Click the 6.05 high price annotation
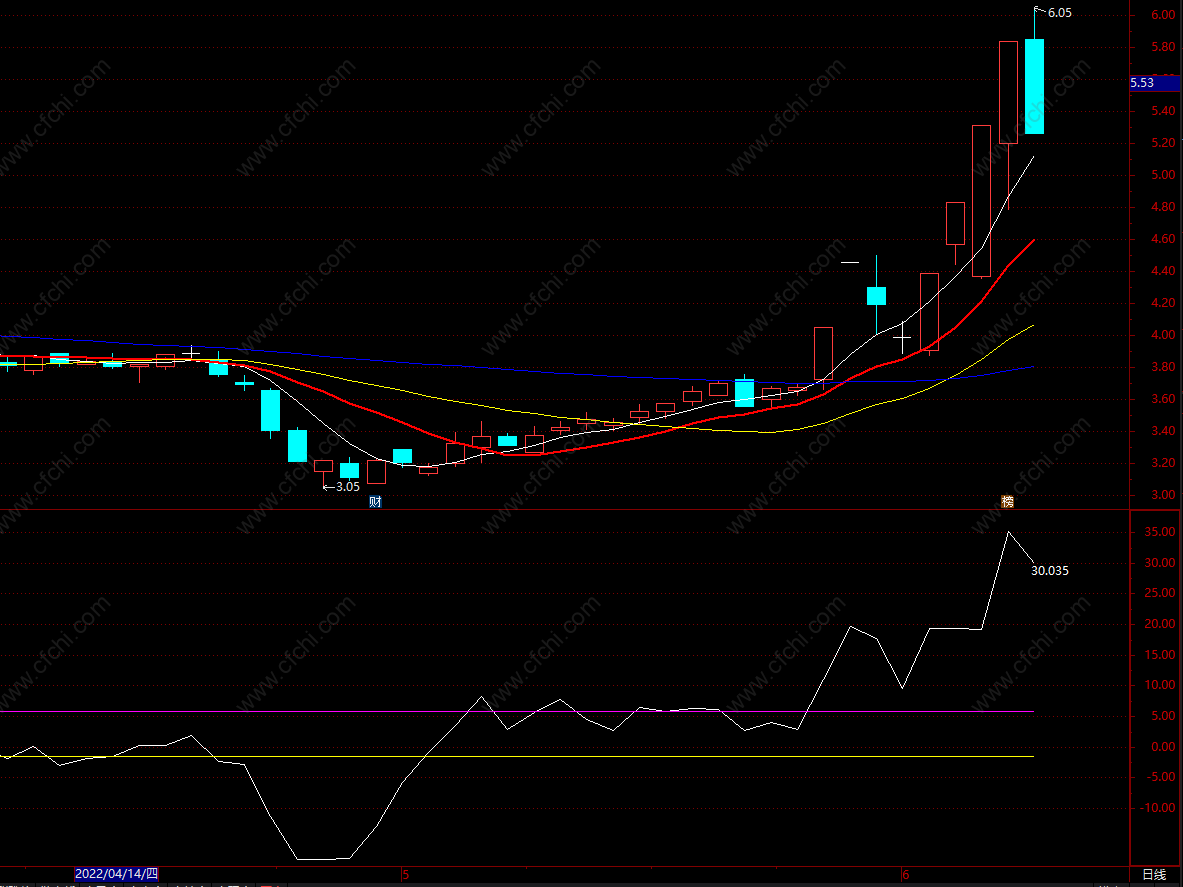Viewport: 1183px width, 887px height. tap(1059, 13)
